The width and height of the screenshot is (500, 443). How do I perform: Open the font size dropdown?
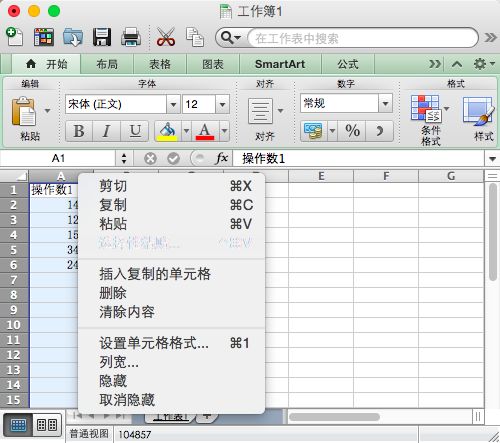pos(222,104)
